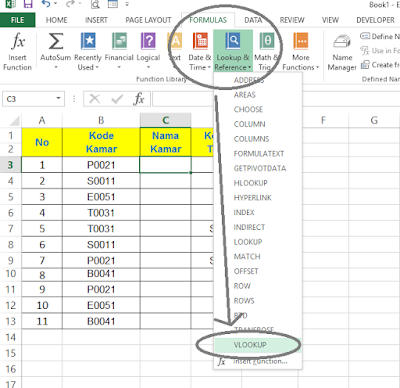Screen dimensions: 400x388
Task: Select the column B header
Action: click(x=101, y=120)
